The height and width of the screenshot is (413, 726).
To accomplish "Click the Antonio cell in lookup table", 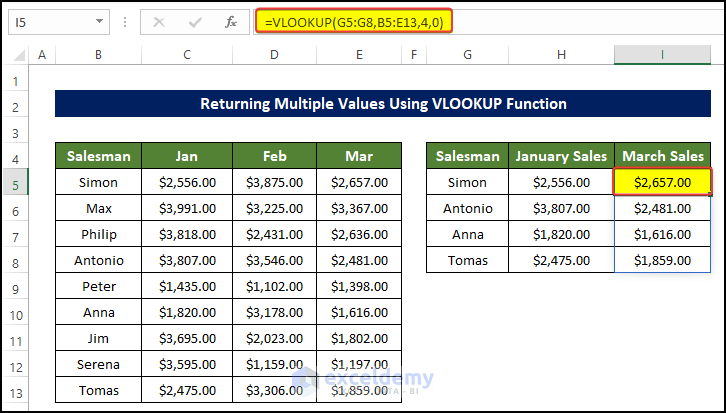I will coord(468,208).
